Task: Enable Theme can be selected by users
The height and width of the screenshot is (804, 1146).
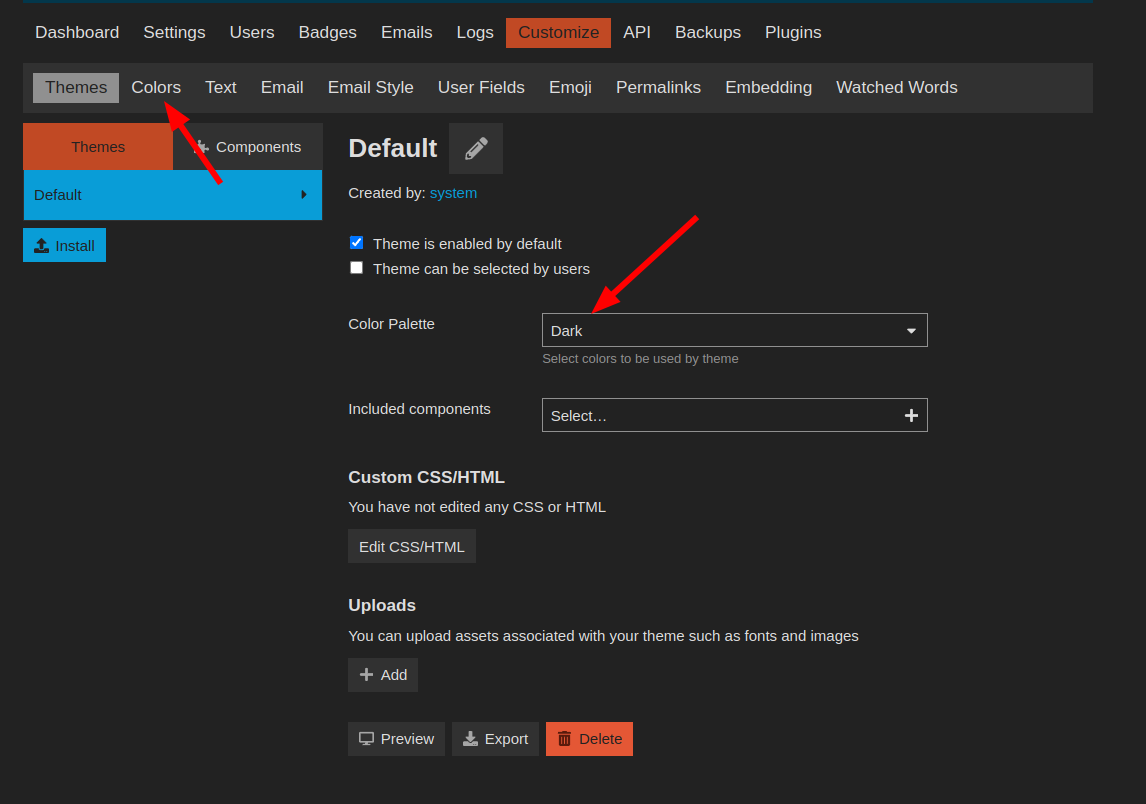Action: pyautogui.click(x=356, y=268)
